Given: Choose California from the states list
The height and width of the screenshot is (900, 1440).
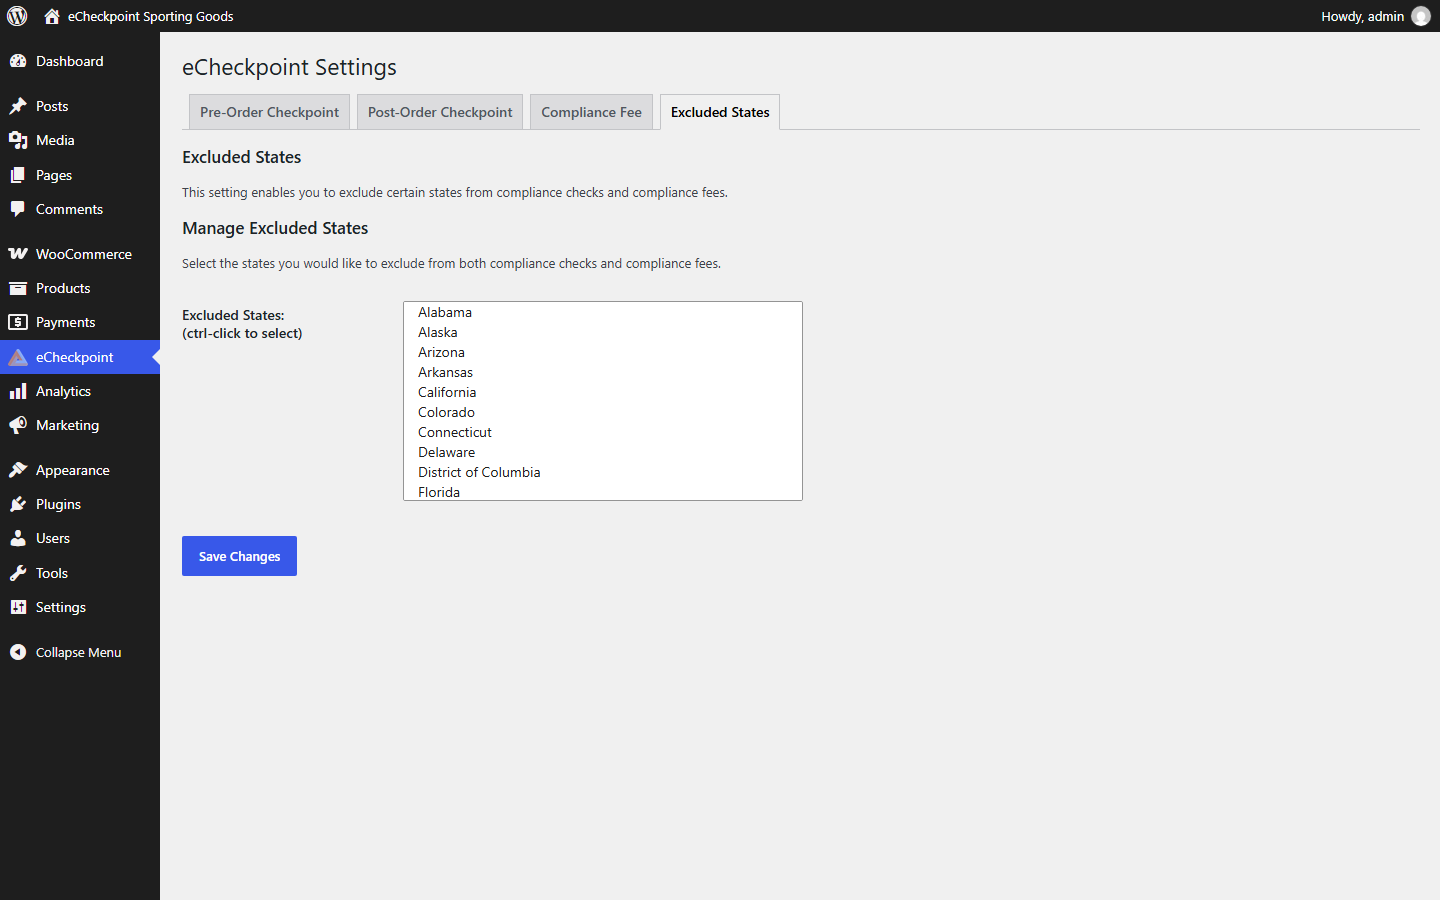Looking at the screenshot, I should click(x=602, y=392).
